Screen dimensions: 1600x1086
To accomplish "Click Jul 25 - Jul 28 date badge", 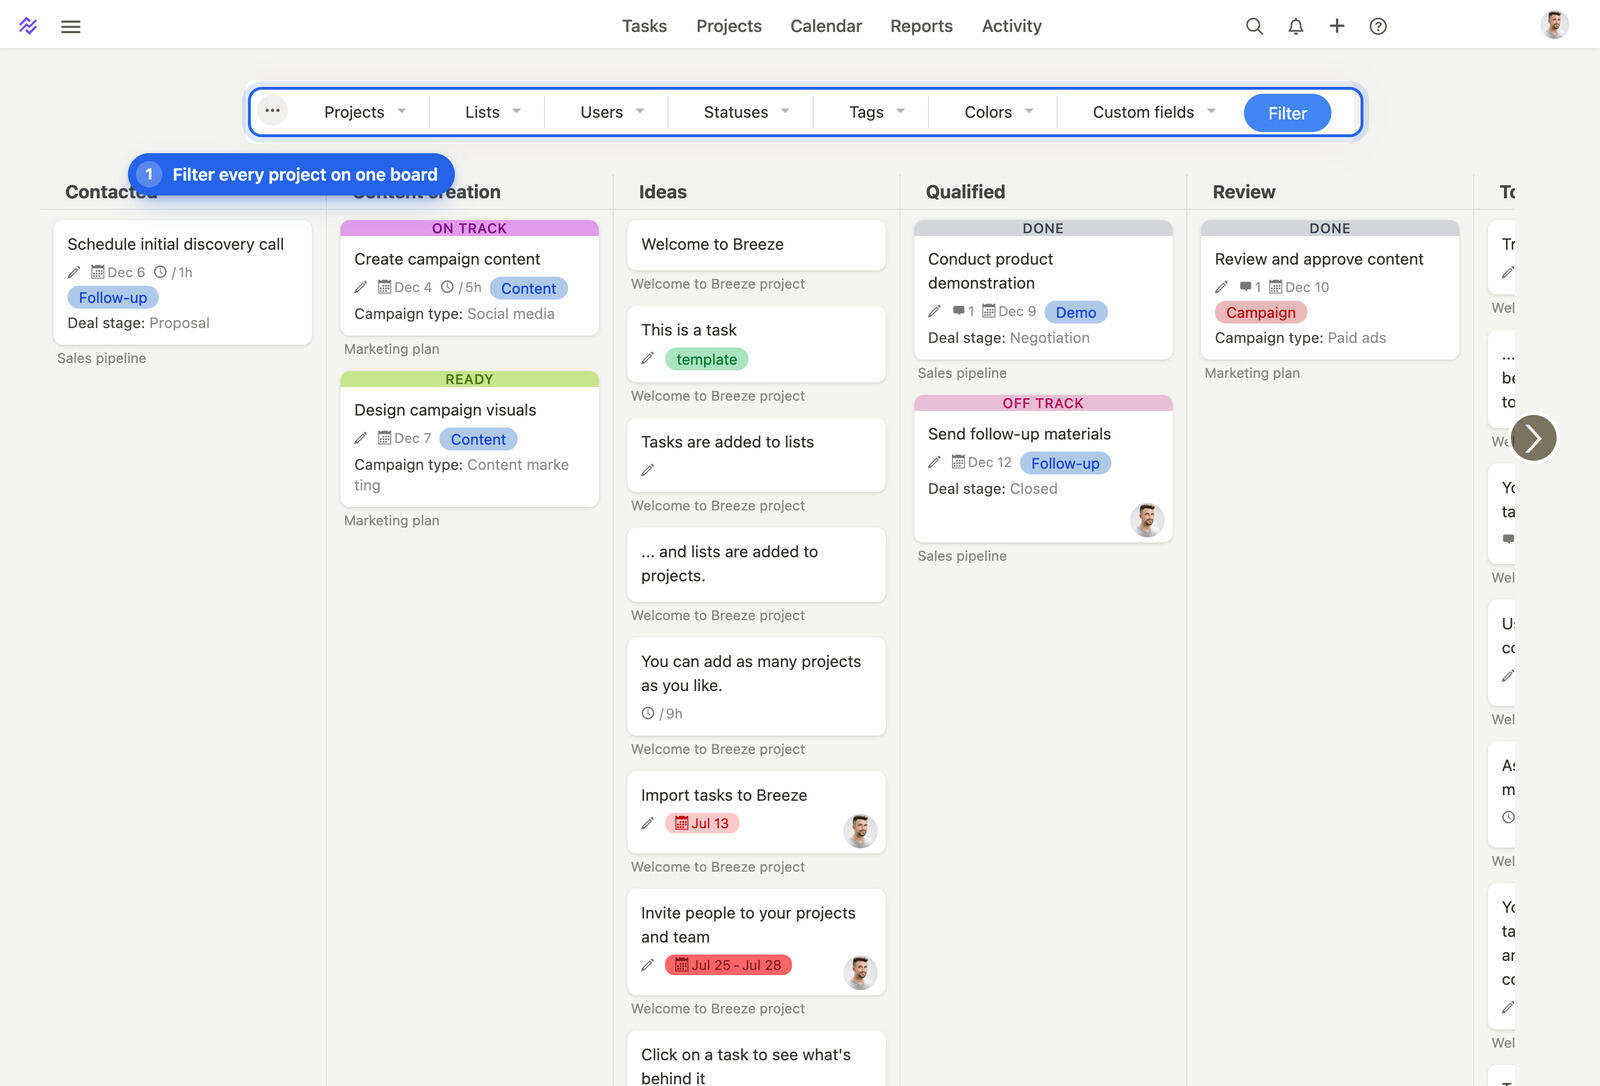I will pyautogui.click(x=728, y=965).
